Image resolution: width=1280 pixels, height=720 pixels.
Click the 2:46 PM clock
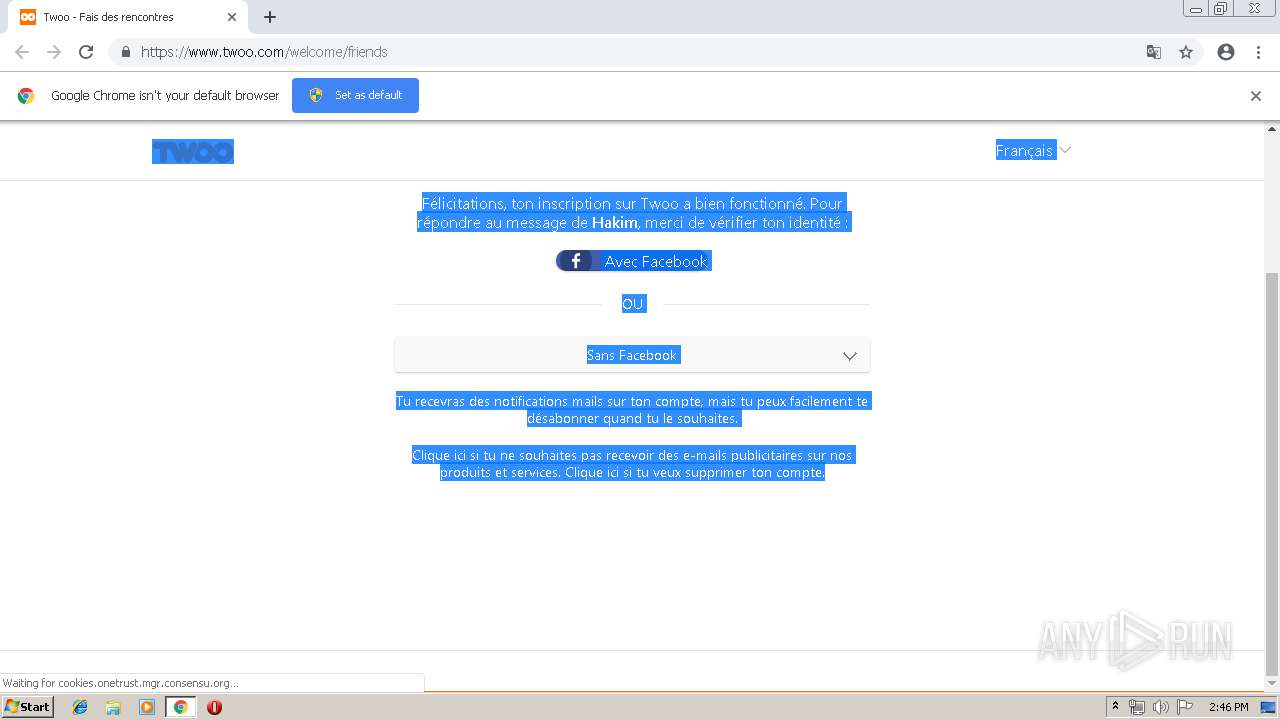click(1228, 707)
